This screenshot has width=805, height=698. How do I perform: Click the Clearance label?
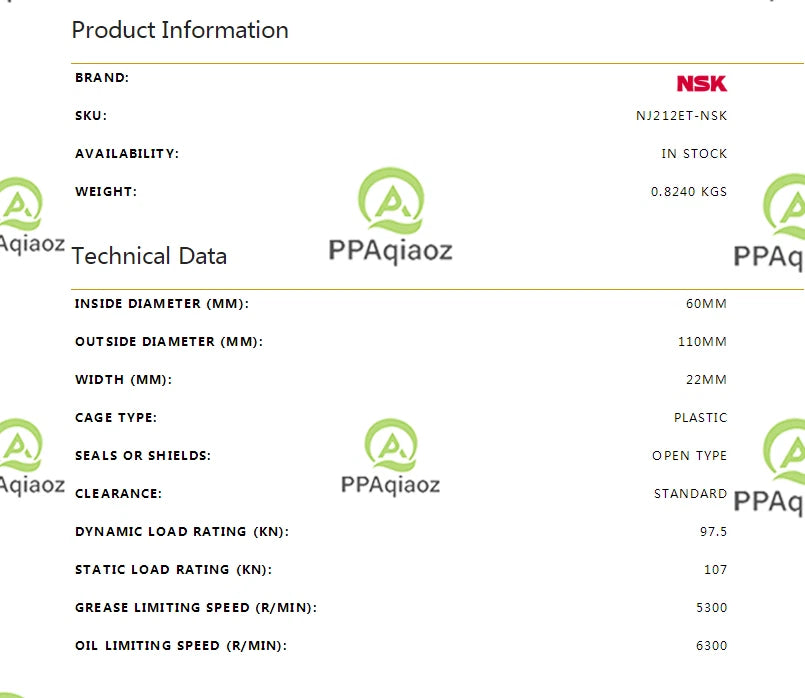coord(118,494)
